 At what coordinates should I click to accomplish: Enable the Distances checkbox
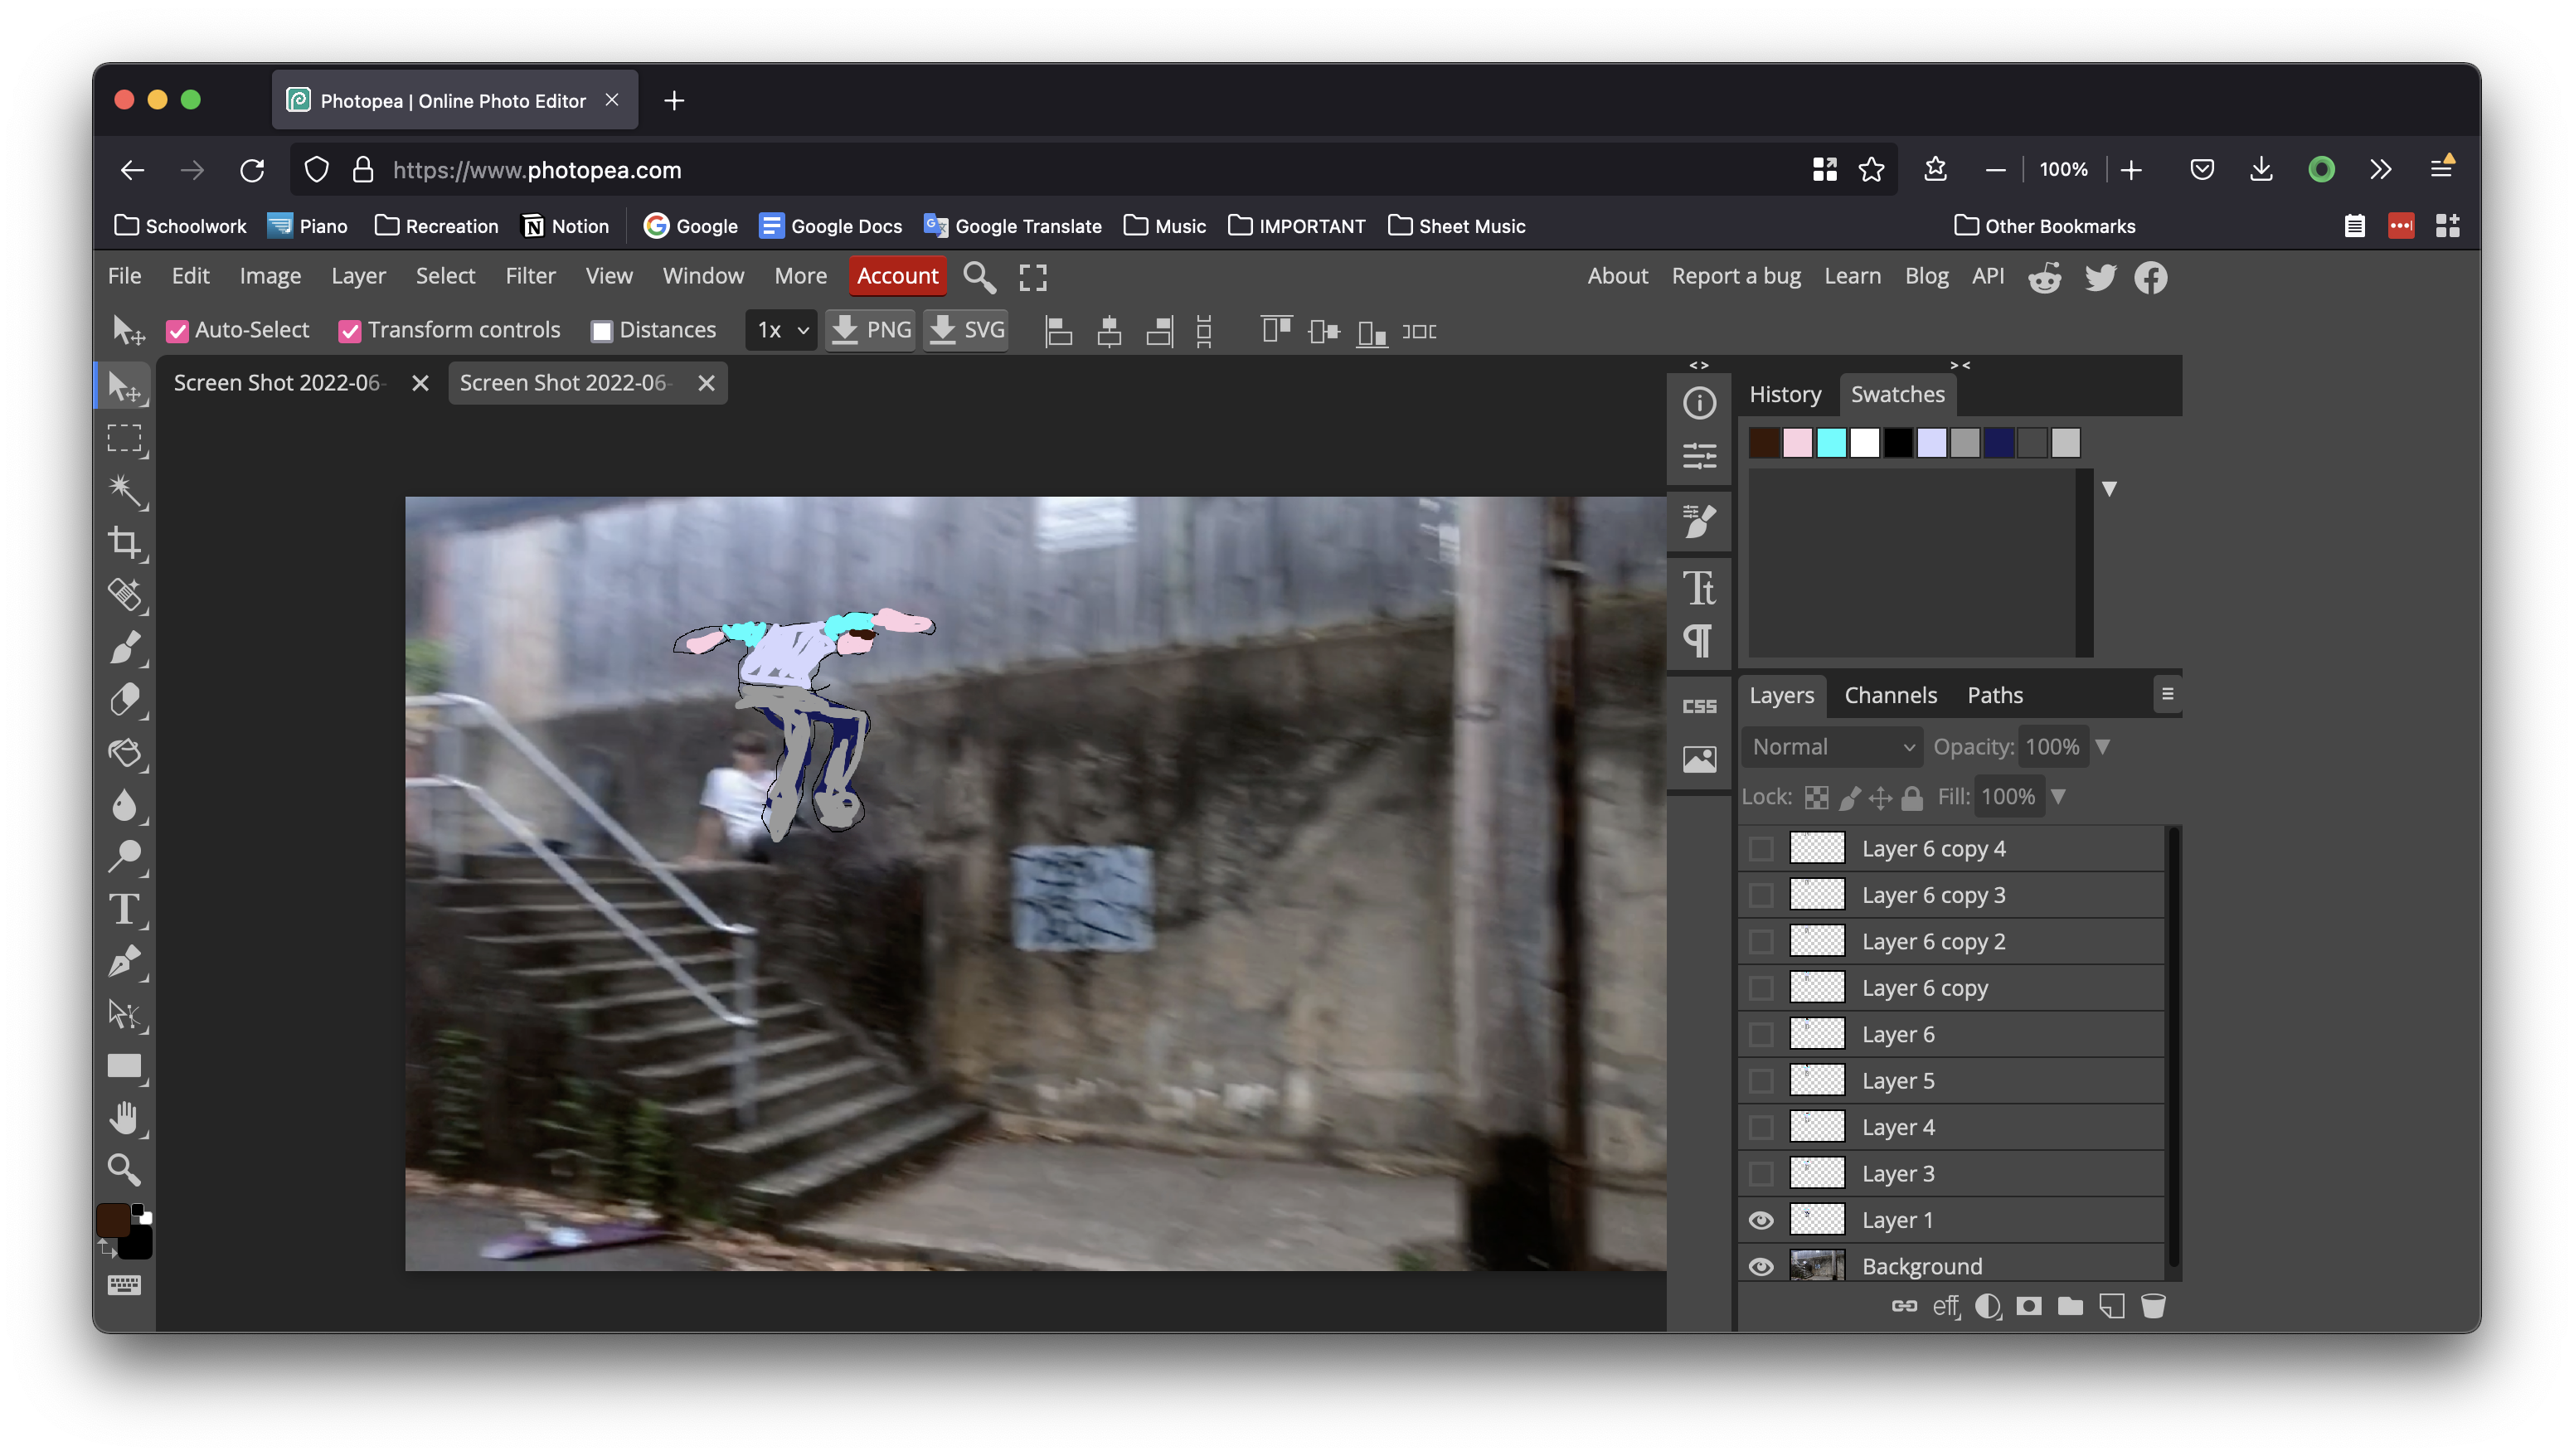click(602, 331)
